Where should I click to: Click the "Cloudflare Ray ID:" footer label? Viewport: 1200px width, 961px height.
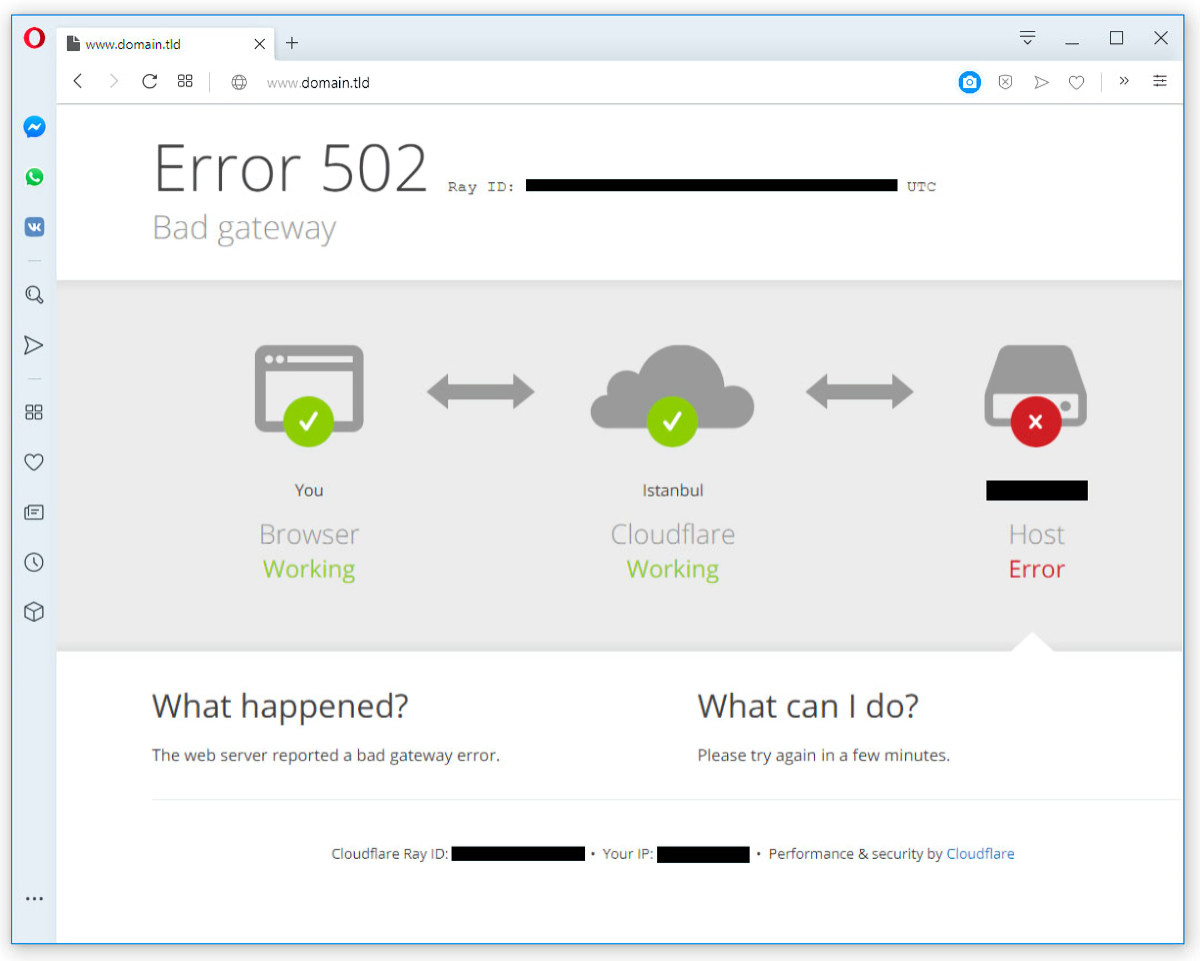(390, 854)
